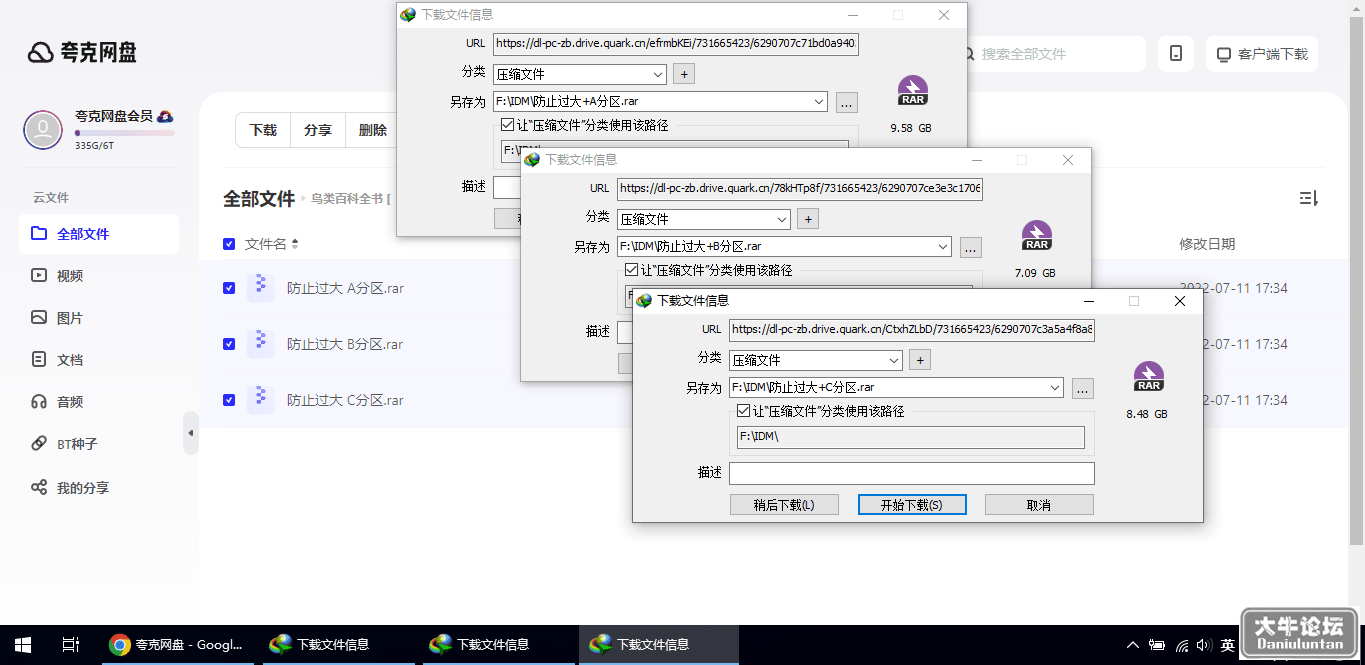Toggle category path checkbox in B分区 dialog
This screenshot has height=665, width=1365.
pos(631,270)
